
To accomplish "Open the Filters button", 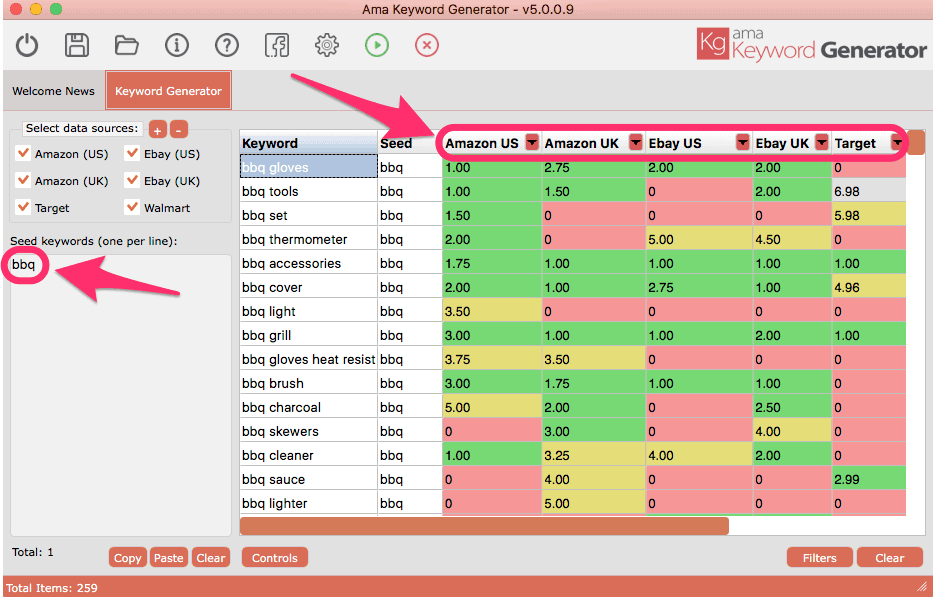I will point(820,558).
